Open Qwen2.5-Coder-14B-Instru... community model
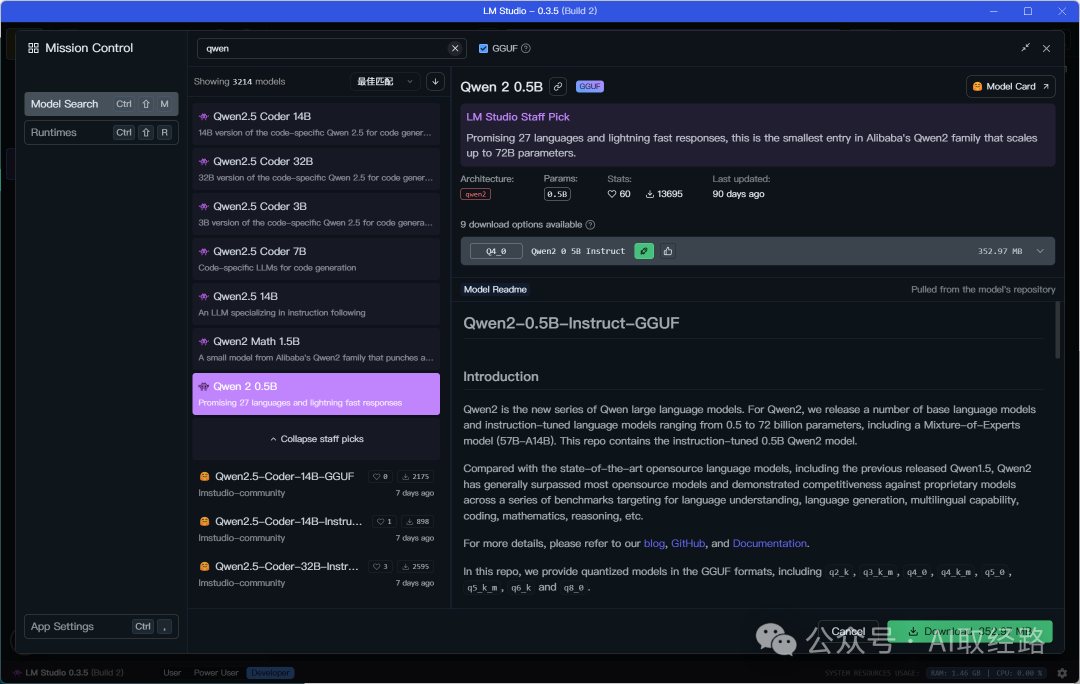The width and height of the screenshot is (1080, 684). point(315,529)
